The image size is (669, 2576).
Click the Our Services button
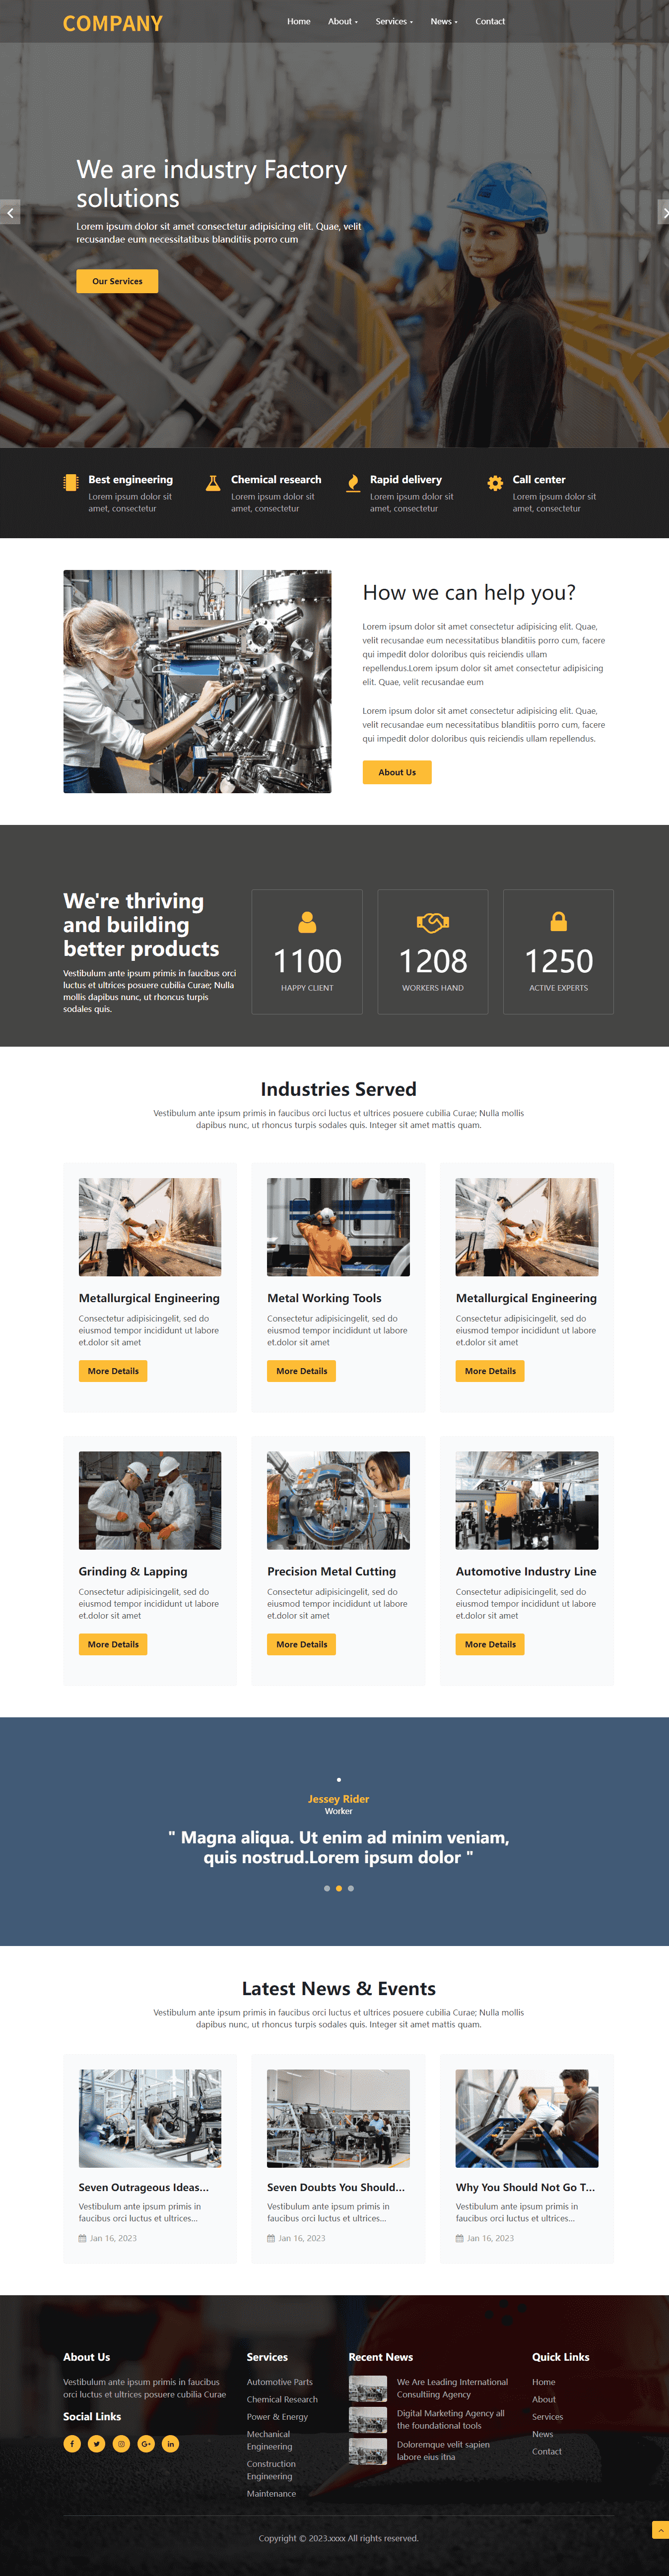pos(117,281)
